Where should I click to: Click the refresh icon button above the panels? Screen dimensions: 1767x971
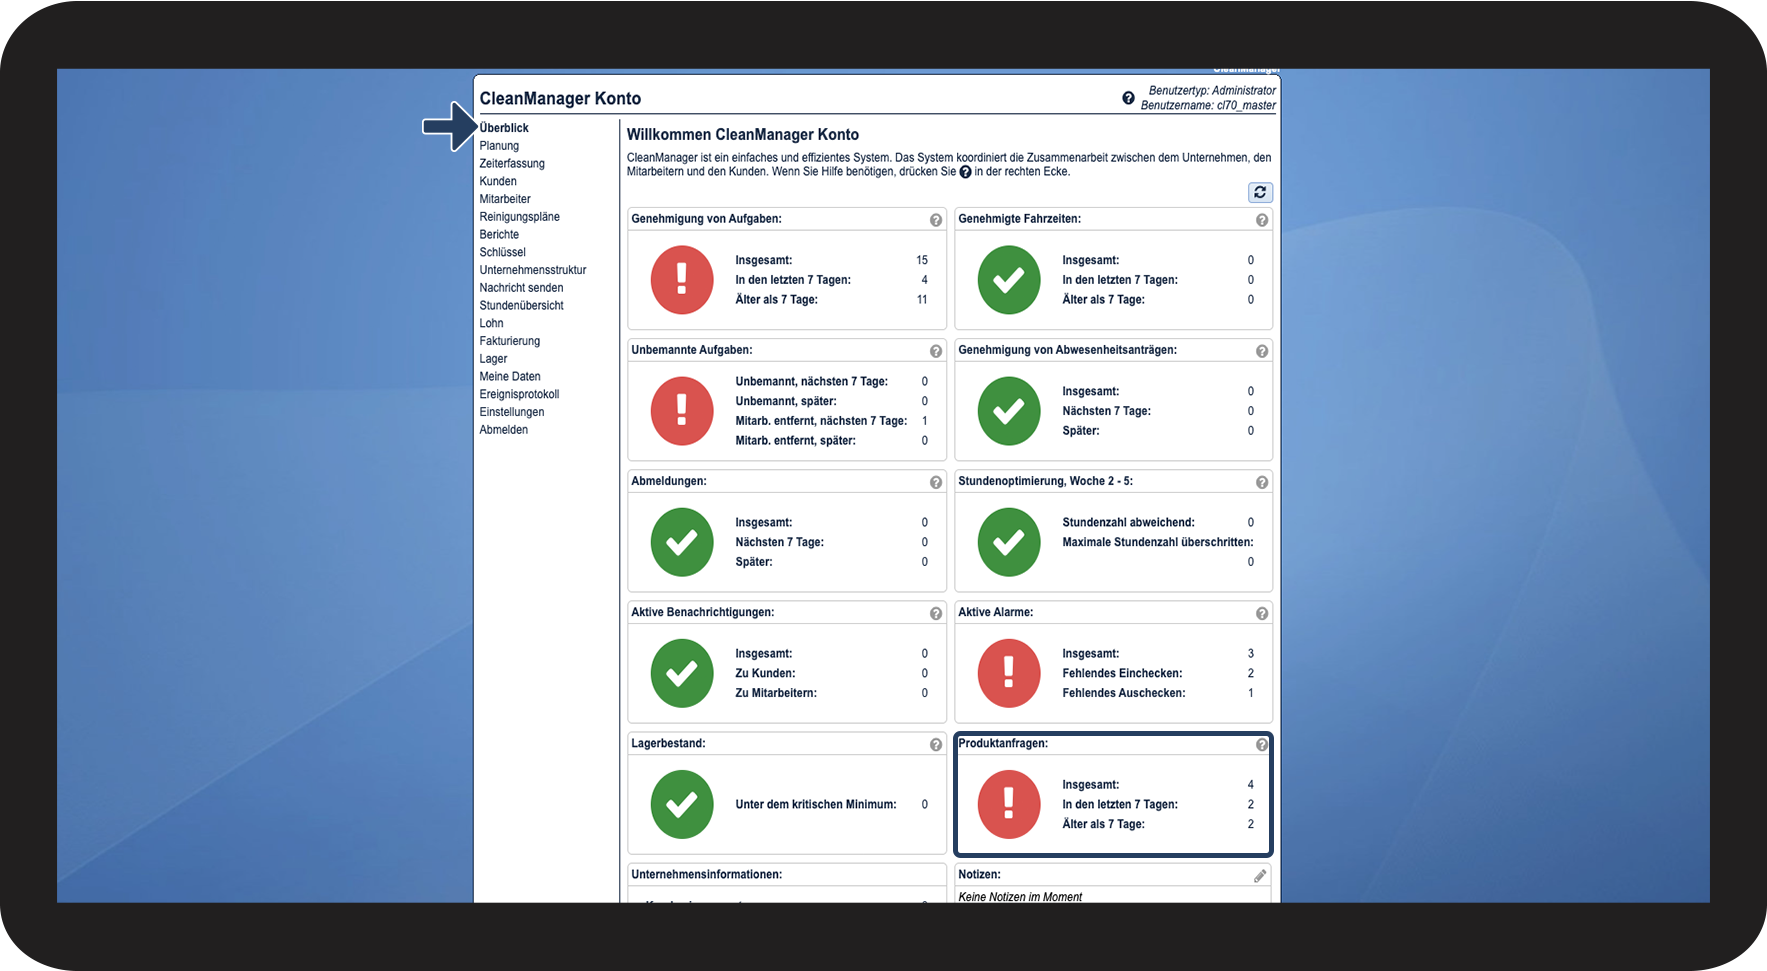point(1260,192)
